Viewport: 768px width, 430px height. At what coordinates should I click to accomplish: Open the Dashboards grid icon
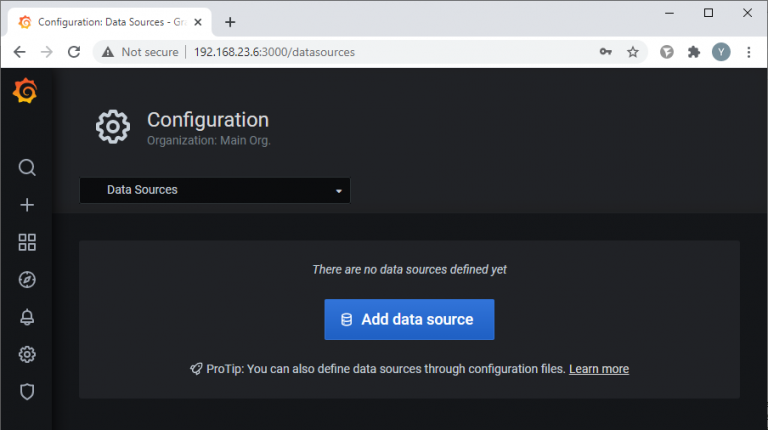pyautogui.click(x=27, y=242)
